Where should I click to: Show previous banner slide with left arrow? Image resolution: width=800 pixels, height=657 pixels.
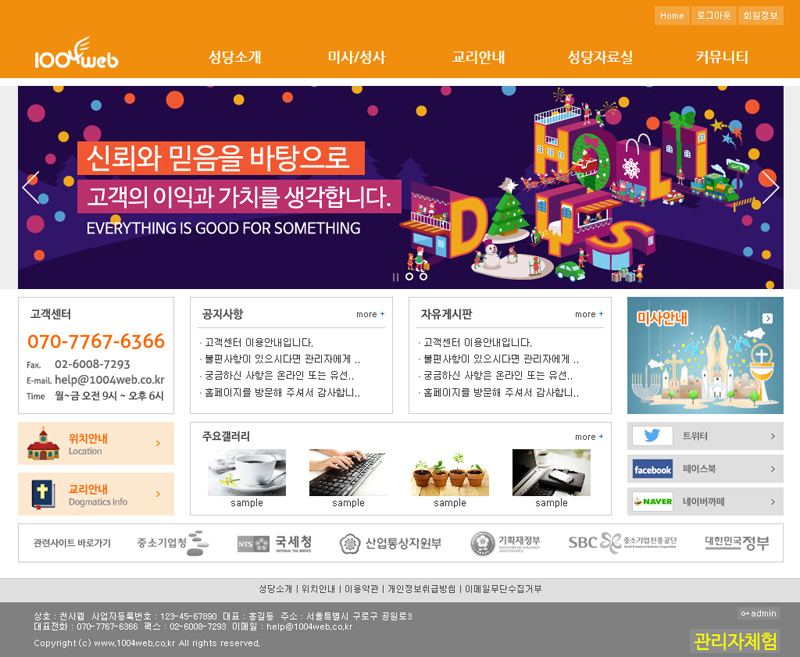(31, 187)
